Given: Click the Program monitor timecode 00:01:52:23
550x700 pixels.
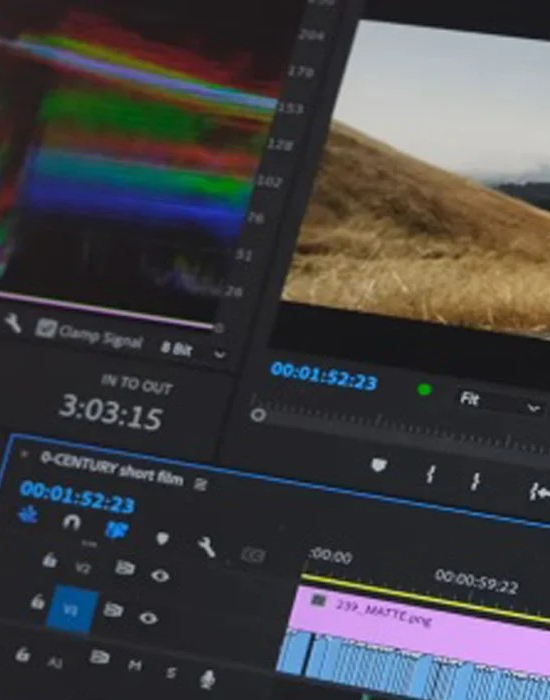Looking at the screenshot, I should point(324,376).
